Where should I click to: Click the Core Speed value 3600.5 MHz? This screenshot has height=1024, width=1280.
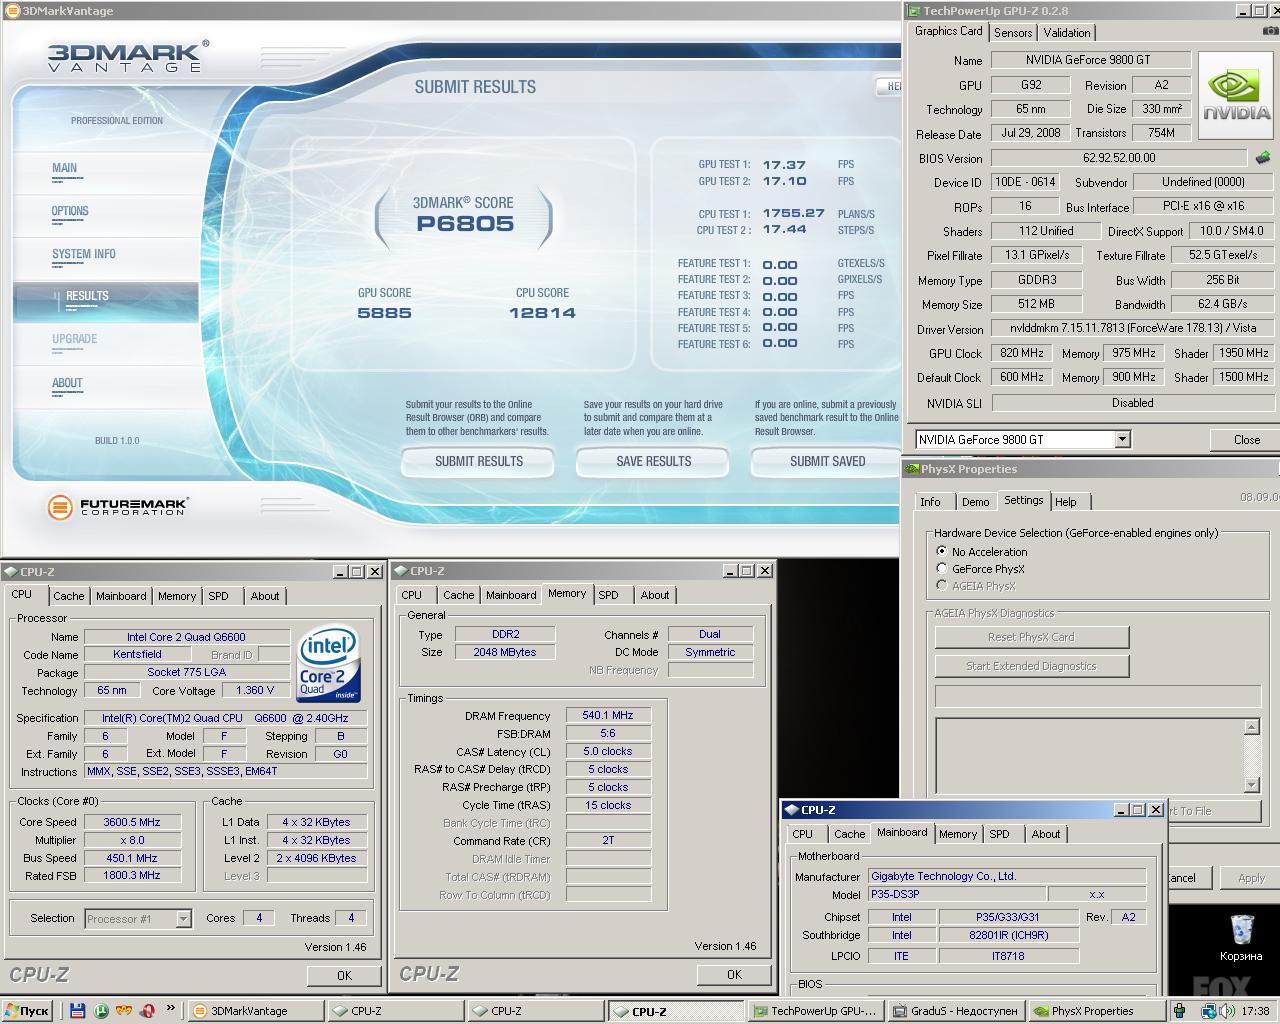132,822
